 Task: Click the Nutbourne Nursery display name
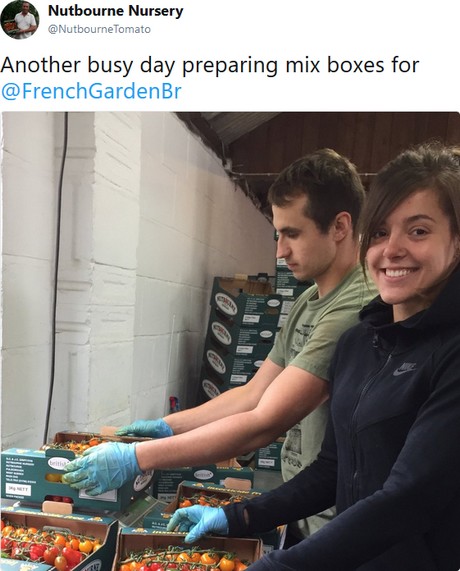tap(115, 11)
